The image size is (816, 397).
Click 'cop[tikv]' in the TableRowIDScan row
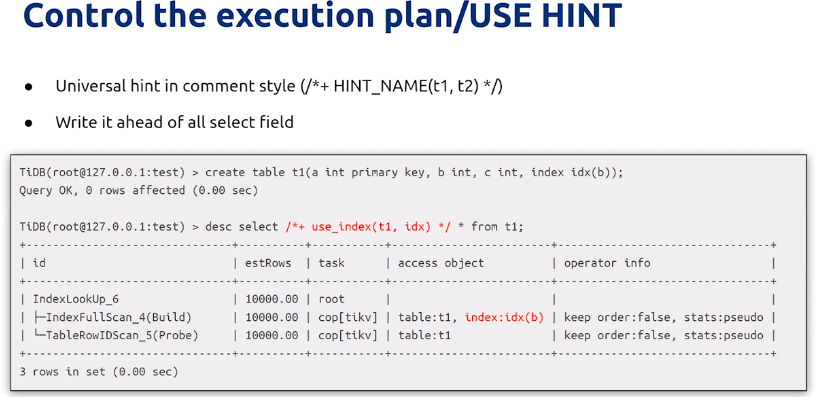(348, 336)
